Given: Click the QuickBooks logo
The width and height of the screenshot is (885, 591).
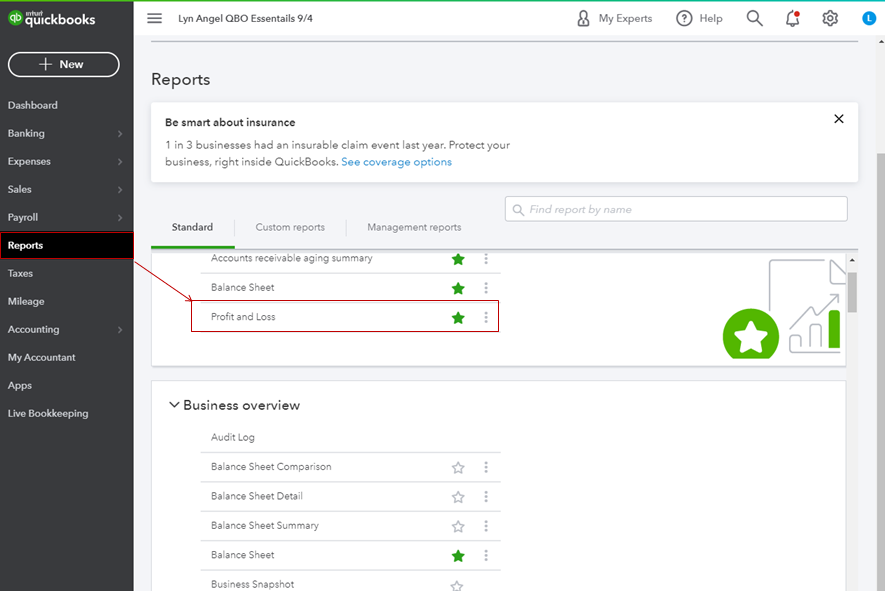Looking at the screenshot, I should 51,19.
